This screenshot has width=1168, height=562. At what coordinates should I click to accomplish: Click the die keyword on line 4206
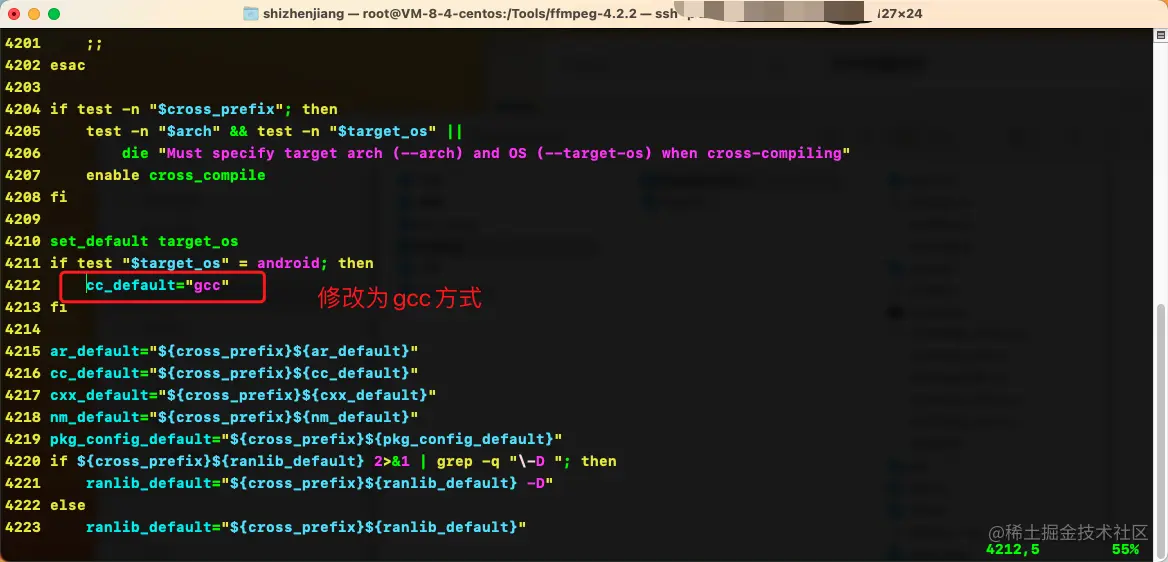click(136, 154)
